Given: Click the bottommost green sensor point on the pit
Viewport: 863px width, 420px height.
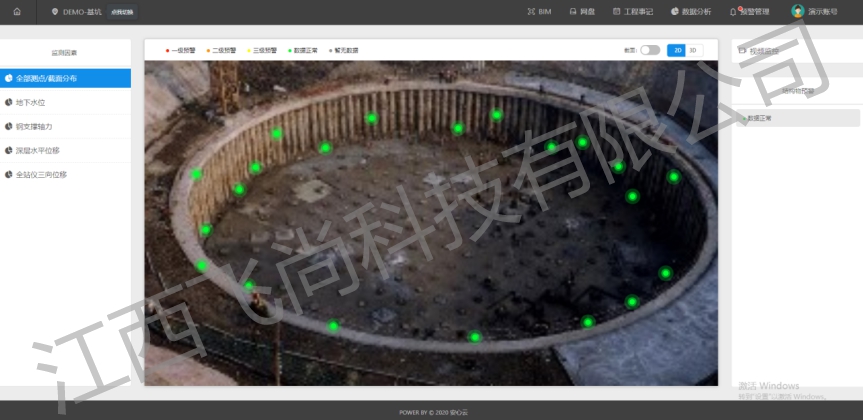Looking at the screenshot, I should click(x=474, y=336).
